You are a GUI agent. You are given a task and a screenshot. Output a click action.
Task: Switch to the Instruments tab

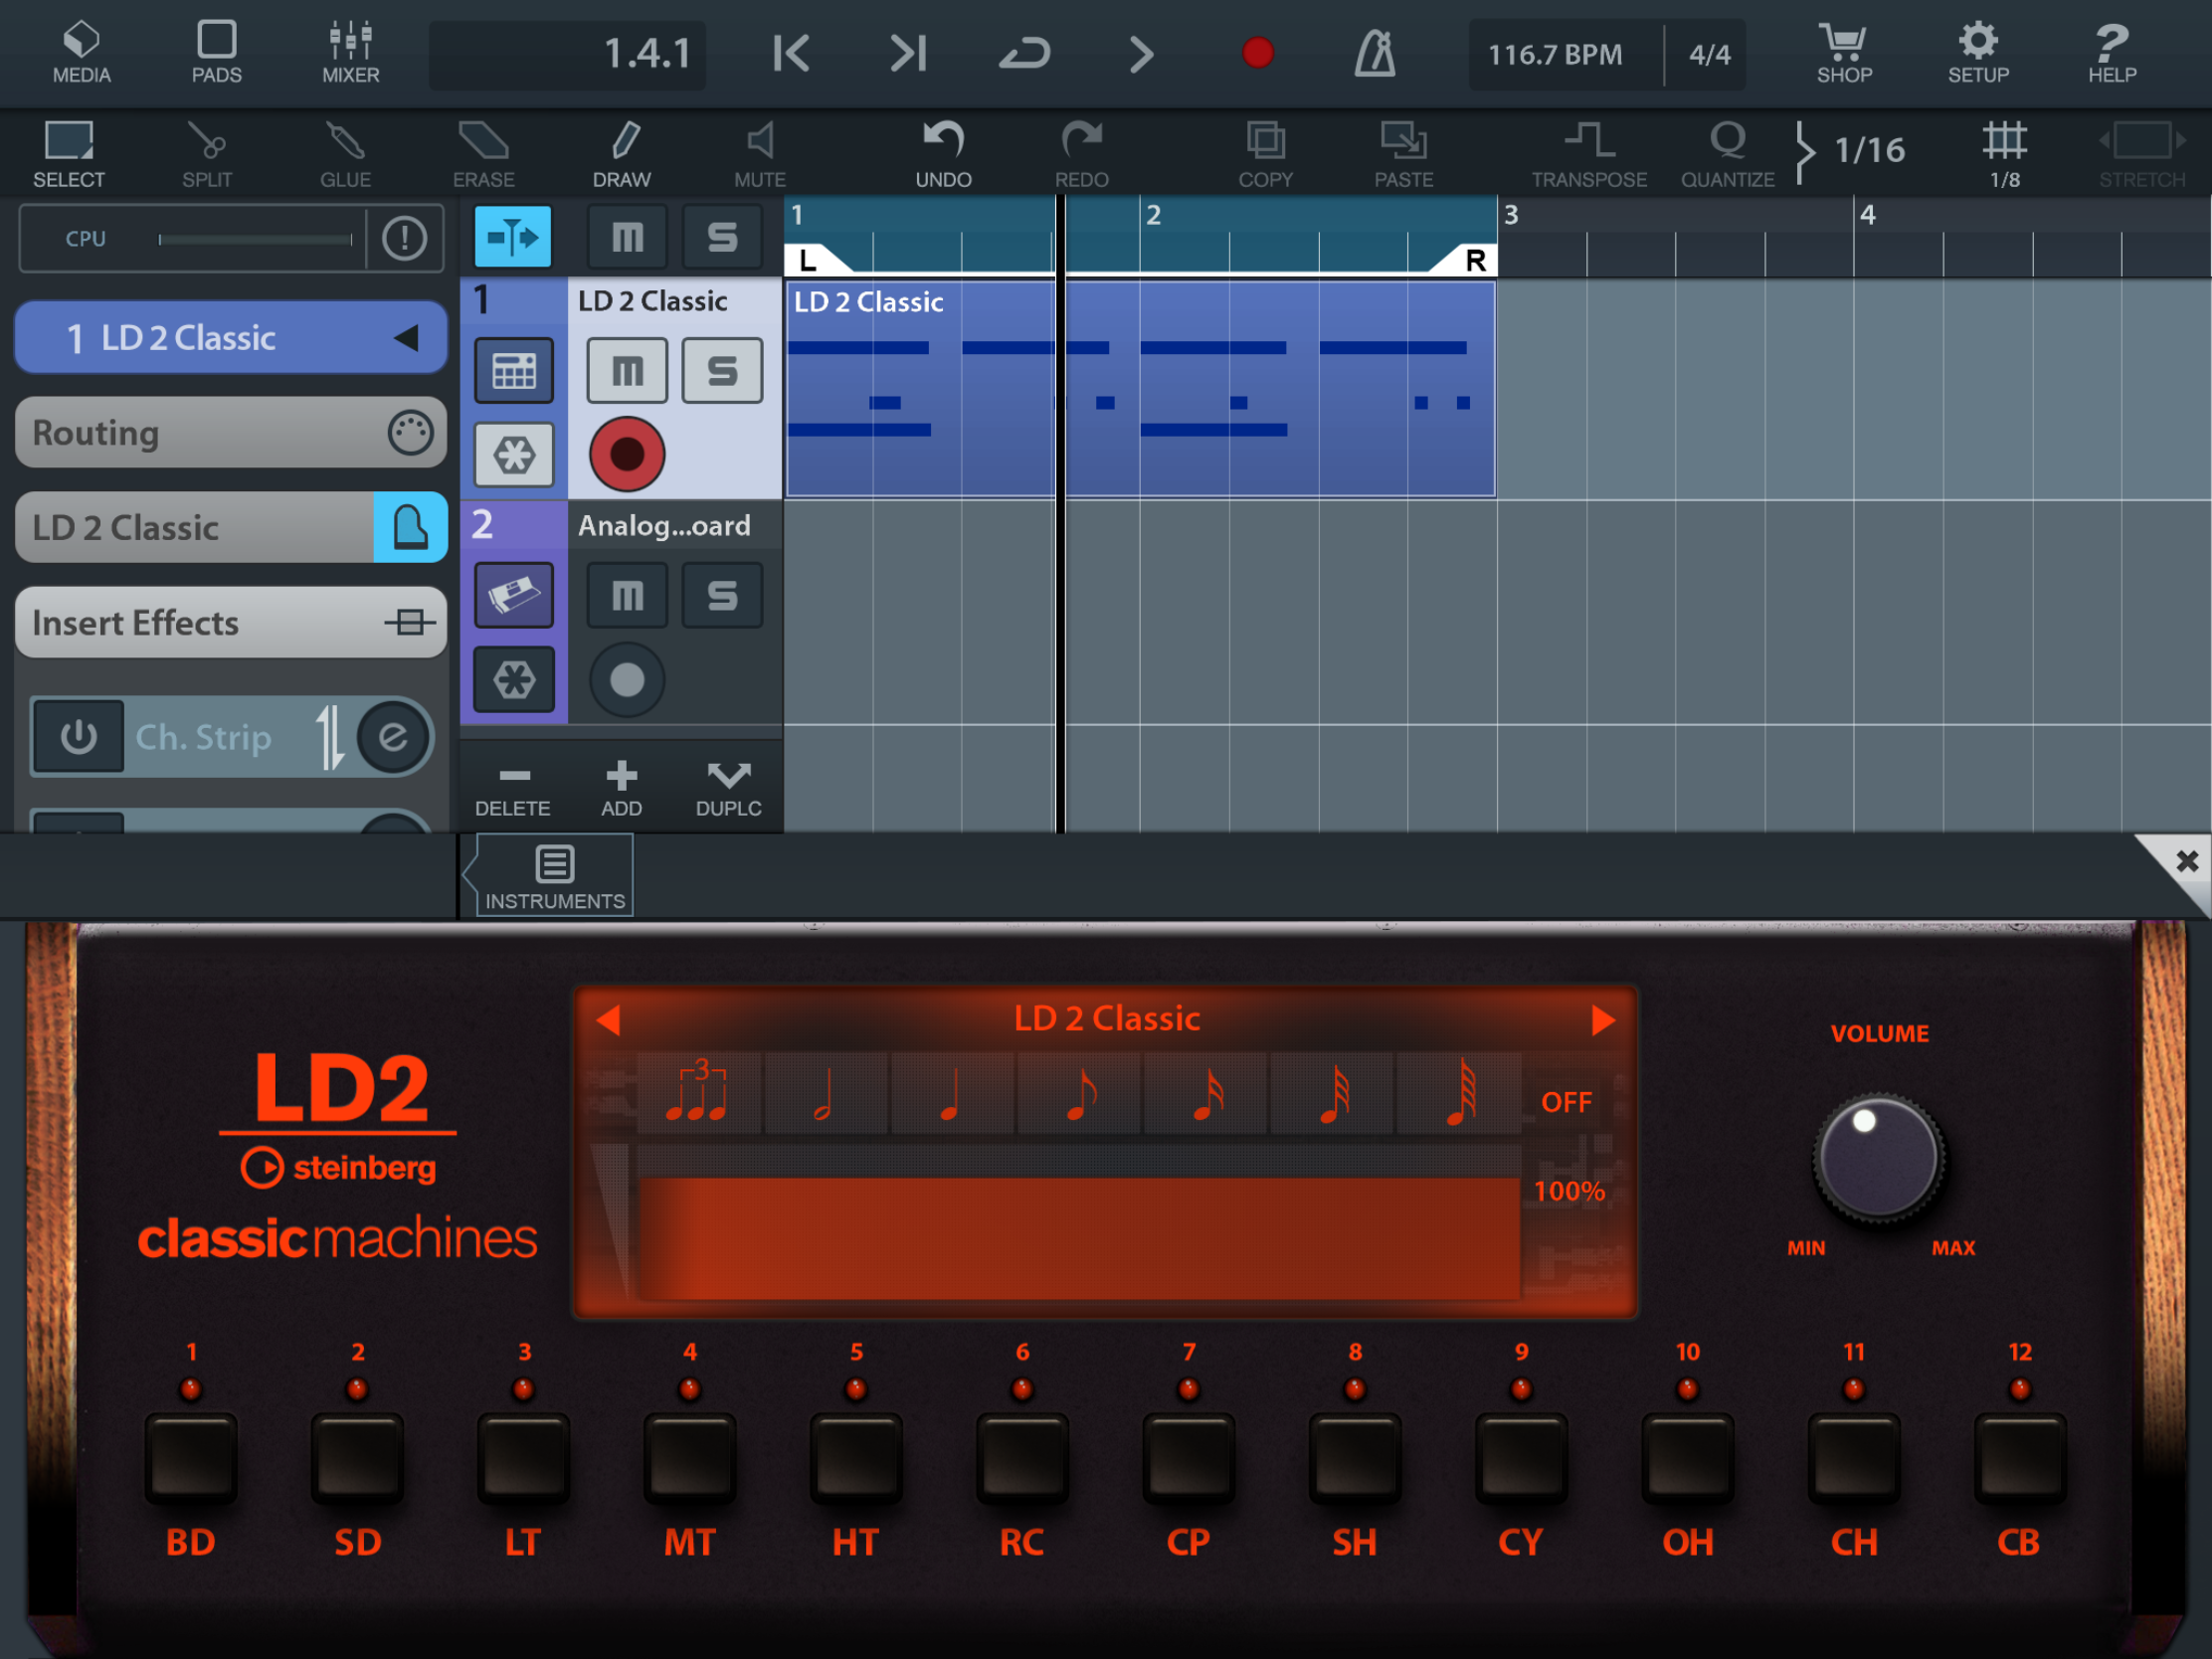coord(555,877)
